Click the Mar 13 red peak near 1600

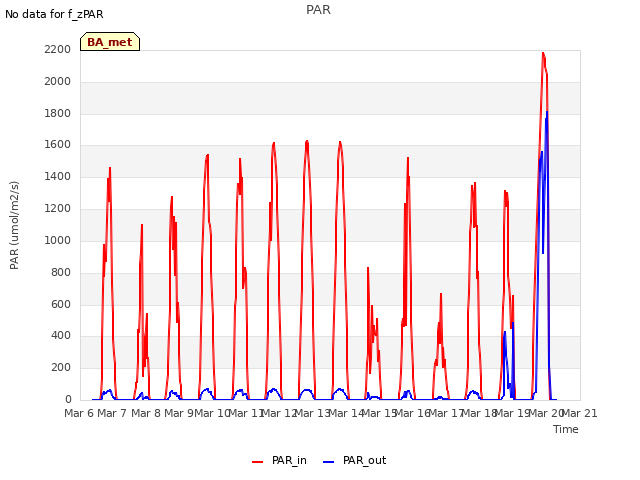click(307, 142)
